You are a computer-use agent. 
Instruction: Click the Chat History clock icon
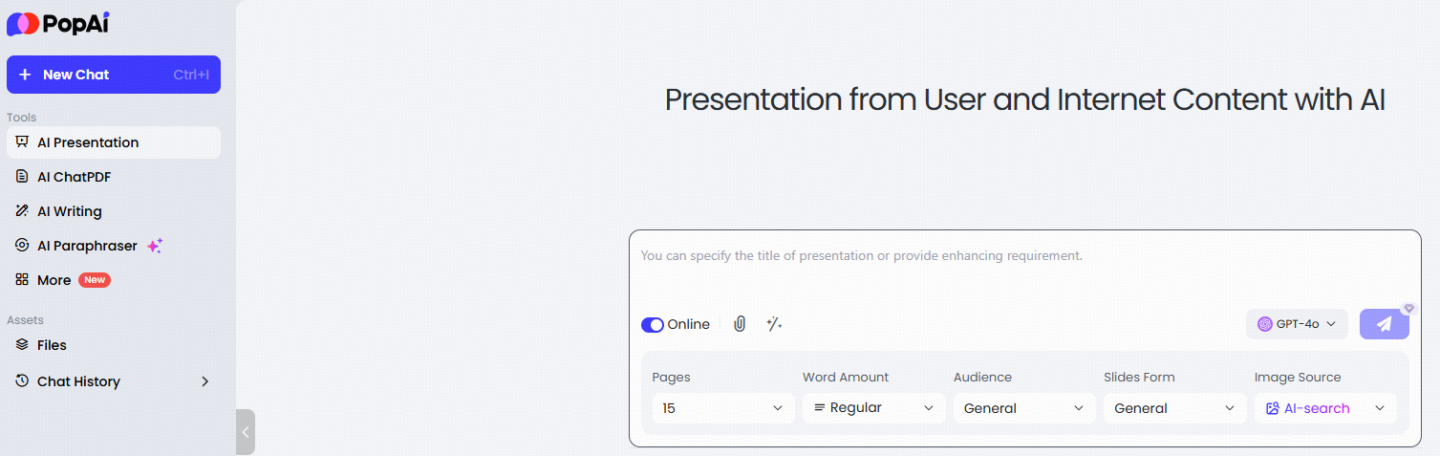[x=22, y=381]
